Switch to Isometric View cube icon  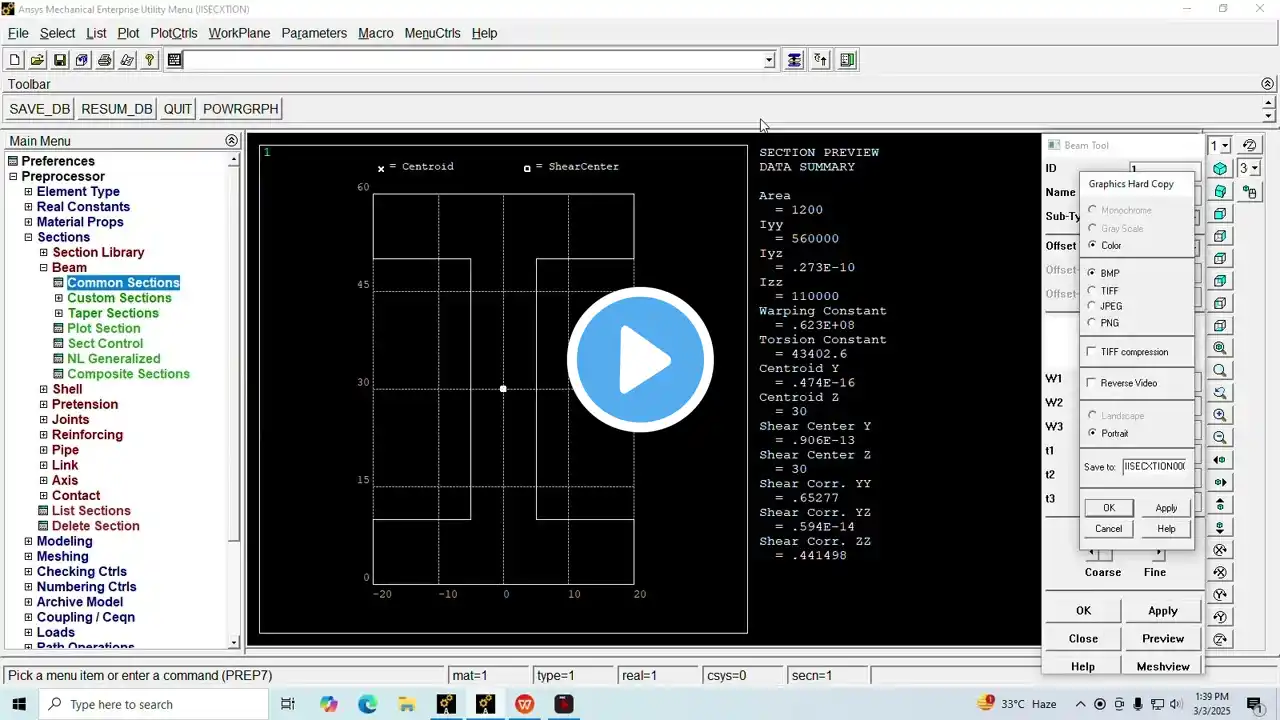1220,169
